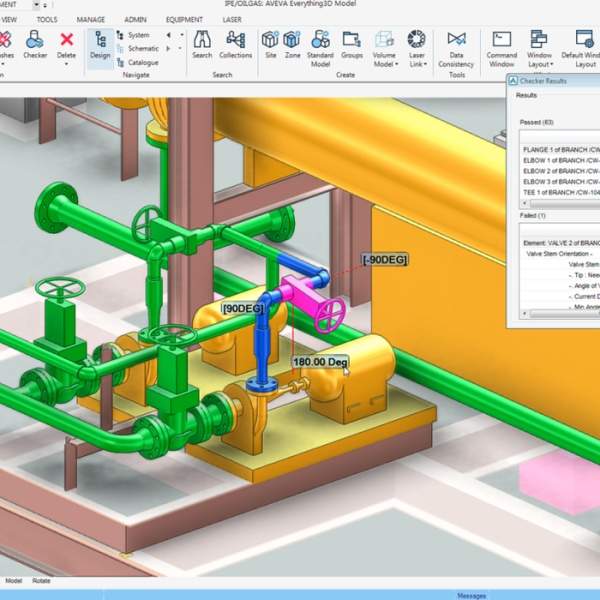Select Catalogue in Navigate group

point(142,62)
